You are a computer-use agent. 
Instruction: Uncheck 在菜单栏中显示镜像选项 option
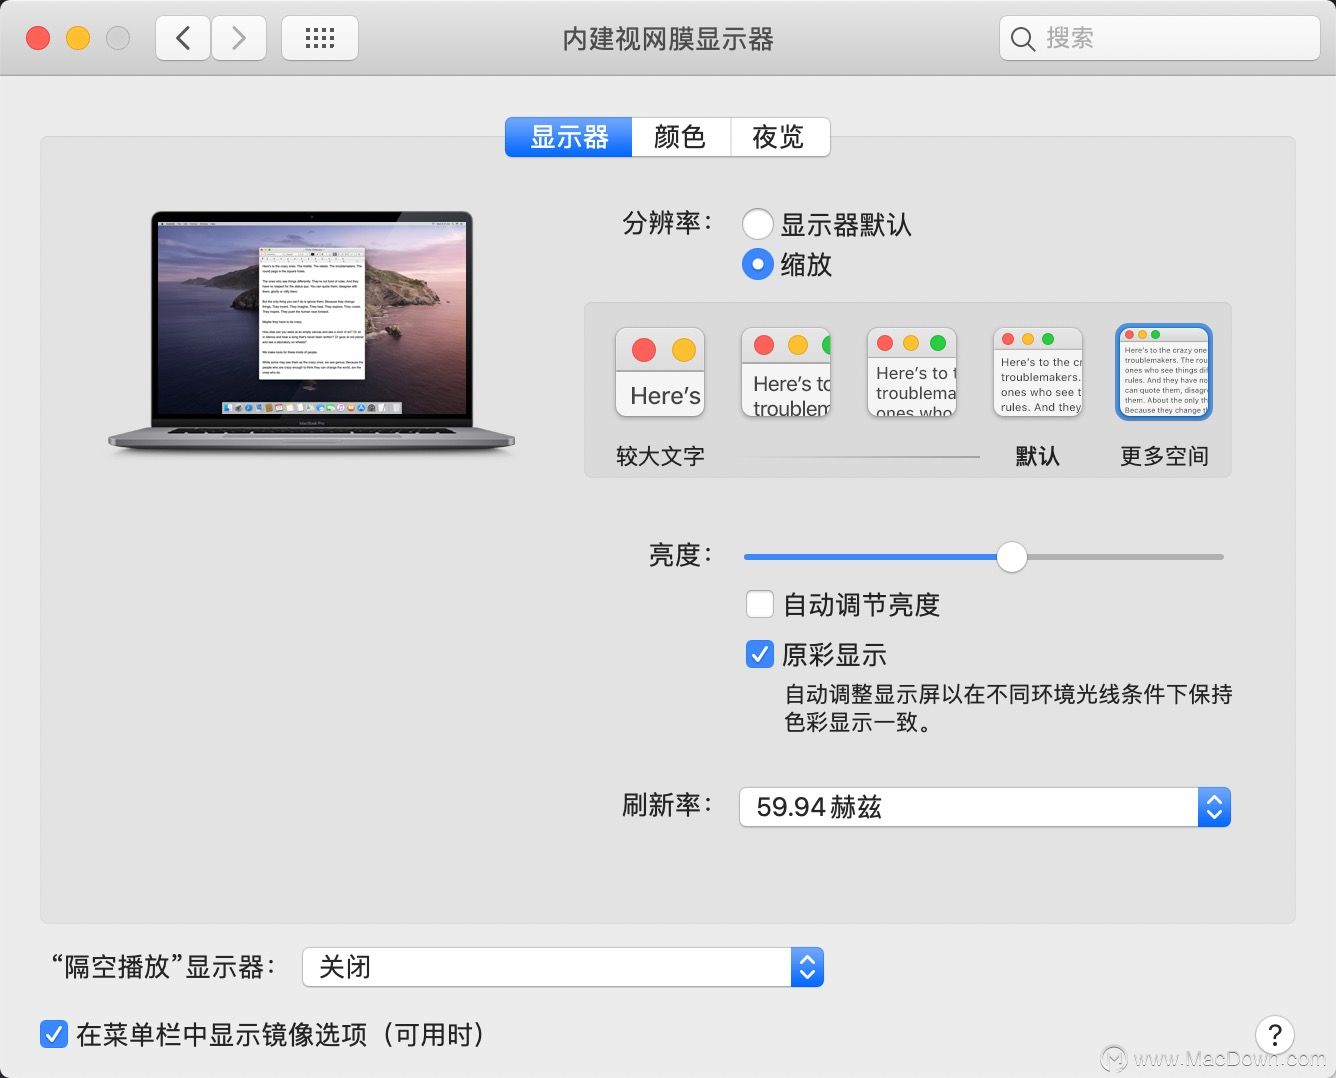point(53,1036)
